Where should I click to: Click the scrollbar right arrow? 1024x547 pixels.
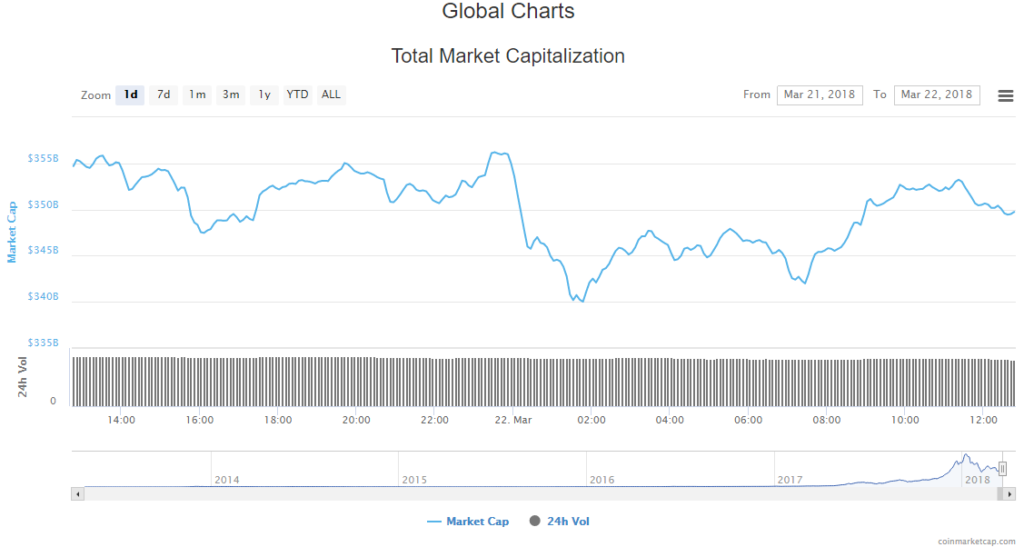point(1010,493)
